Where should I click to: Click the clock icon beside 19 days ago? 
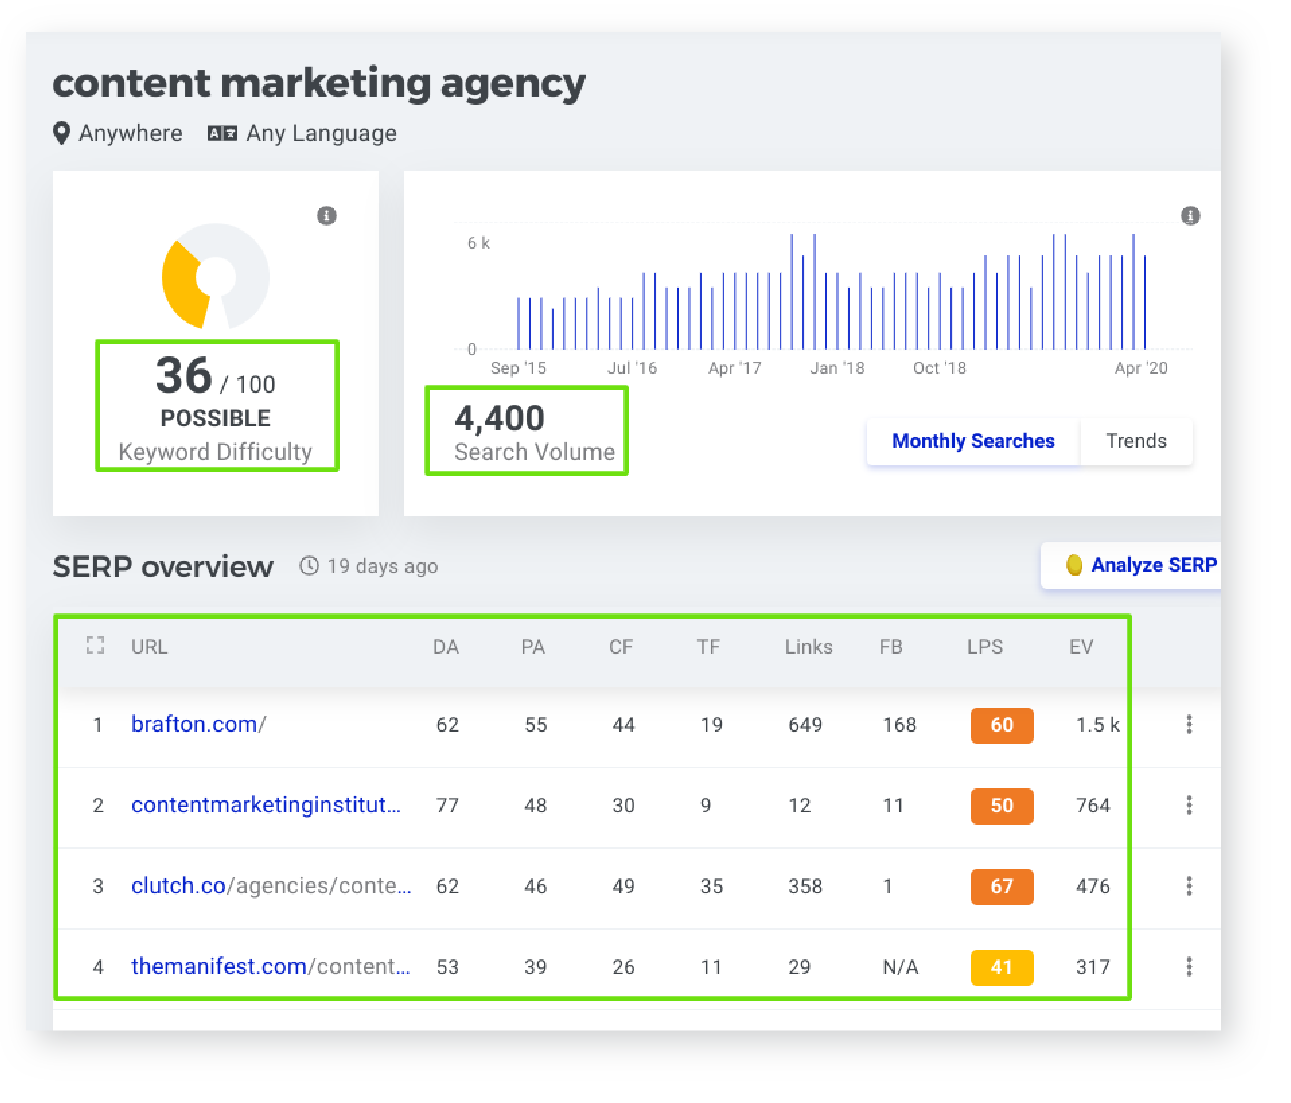309,566
